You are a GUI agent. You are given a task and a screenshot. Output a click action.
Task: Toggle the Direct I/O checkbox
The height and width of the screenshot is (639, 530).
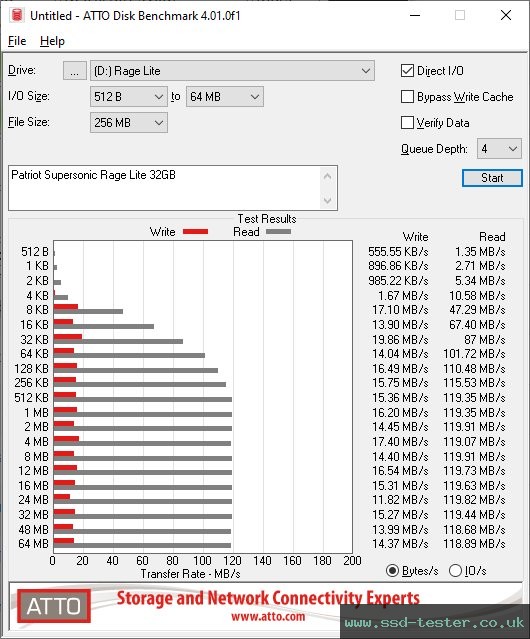(x=407, y=71)
